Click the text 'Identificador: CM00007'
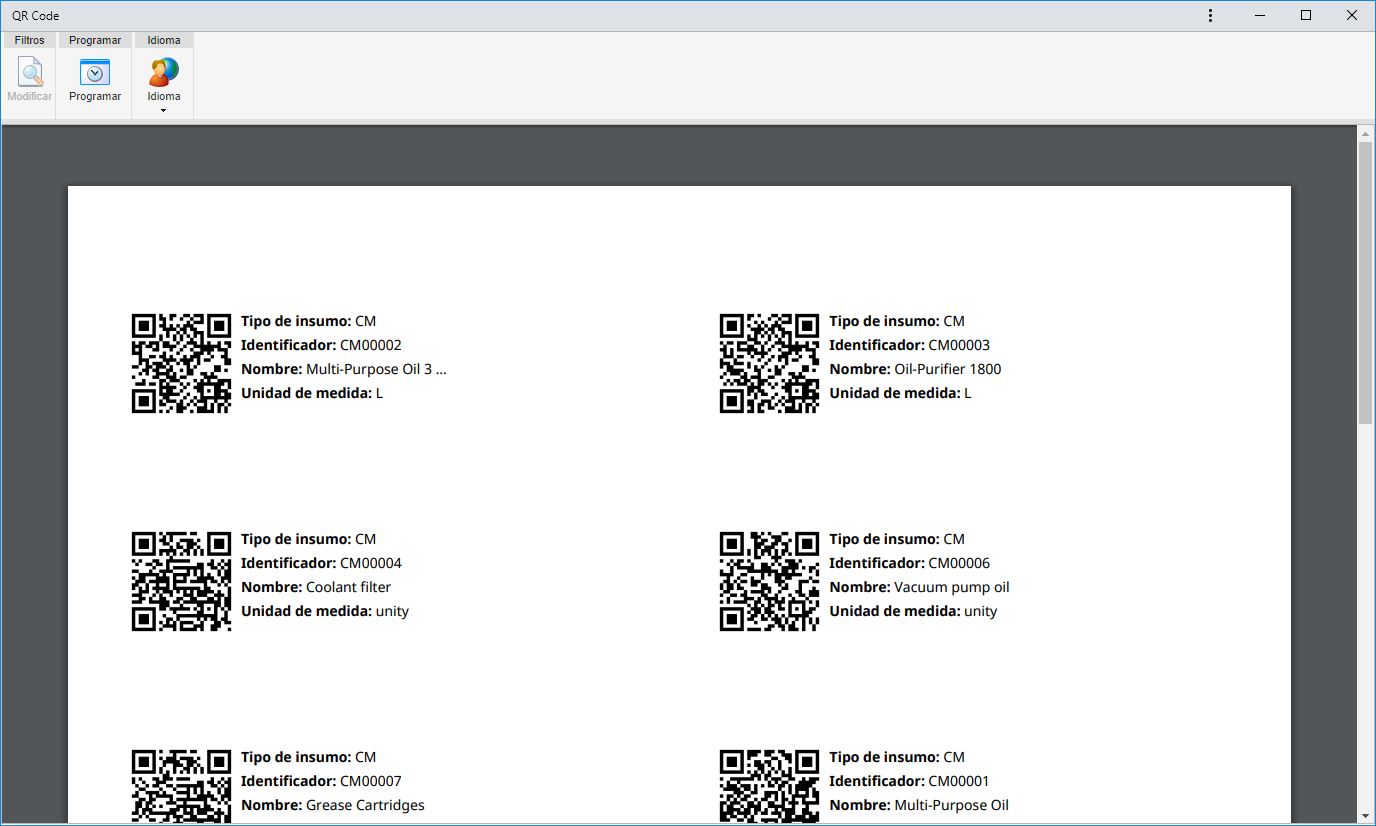The width and height of the screenshot is (1376, 826). click(321, 781)
